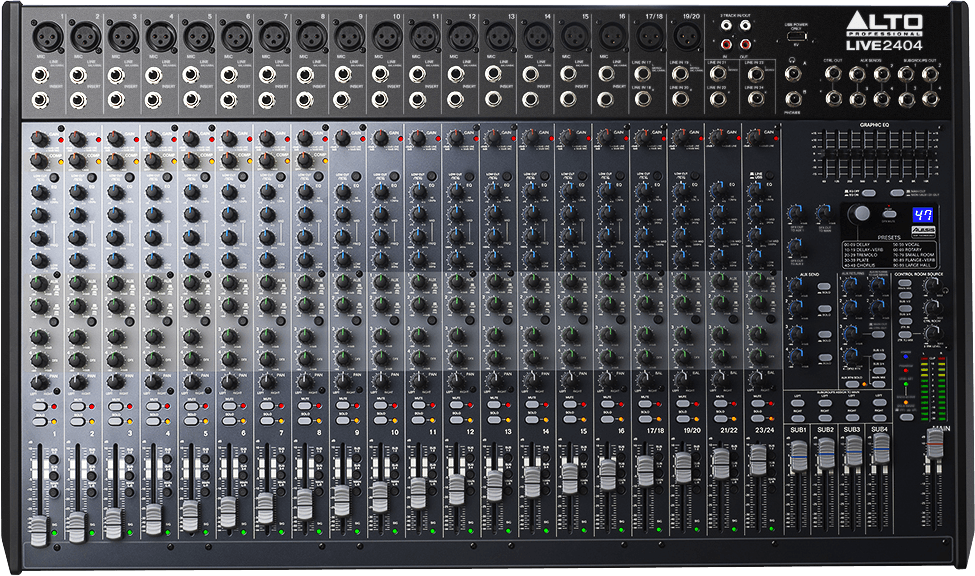This screenshot has width=975, height=576.
Task: Adjust channel 1 LOW EQ knob
Action: [40, 260]
